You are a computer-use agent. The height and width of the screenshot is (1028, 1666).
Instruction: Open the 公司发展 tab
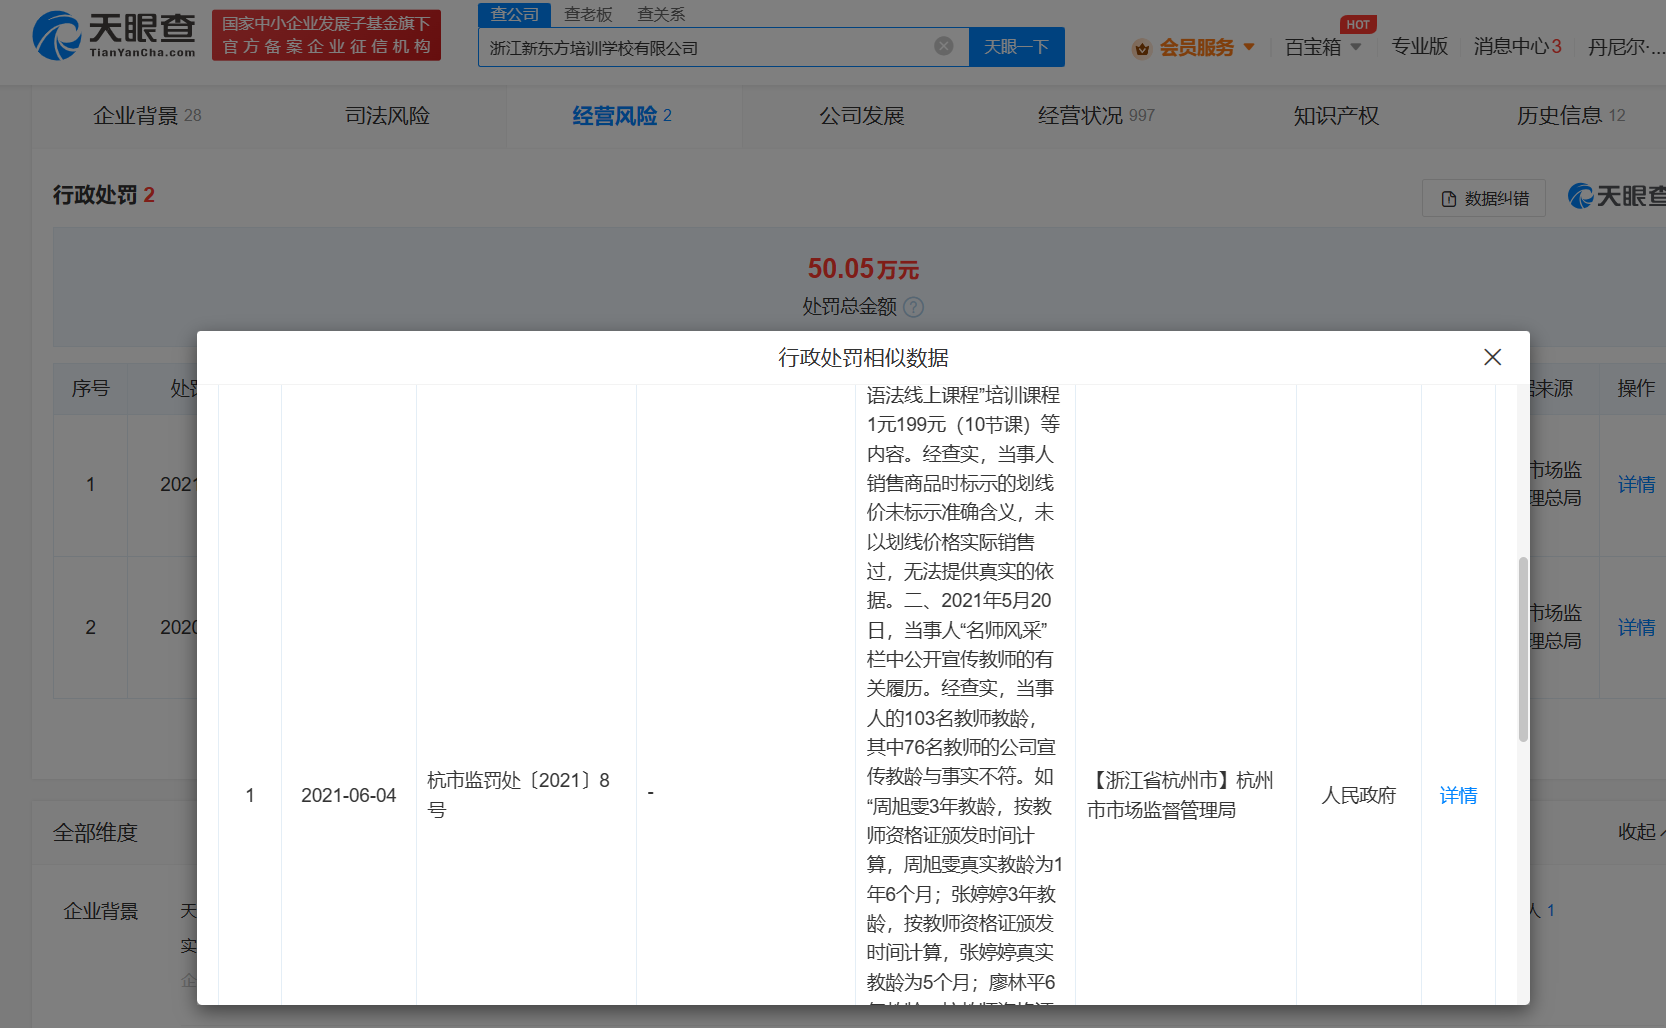pyautogui.click(x=861, y=116)
